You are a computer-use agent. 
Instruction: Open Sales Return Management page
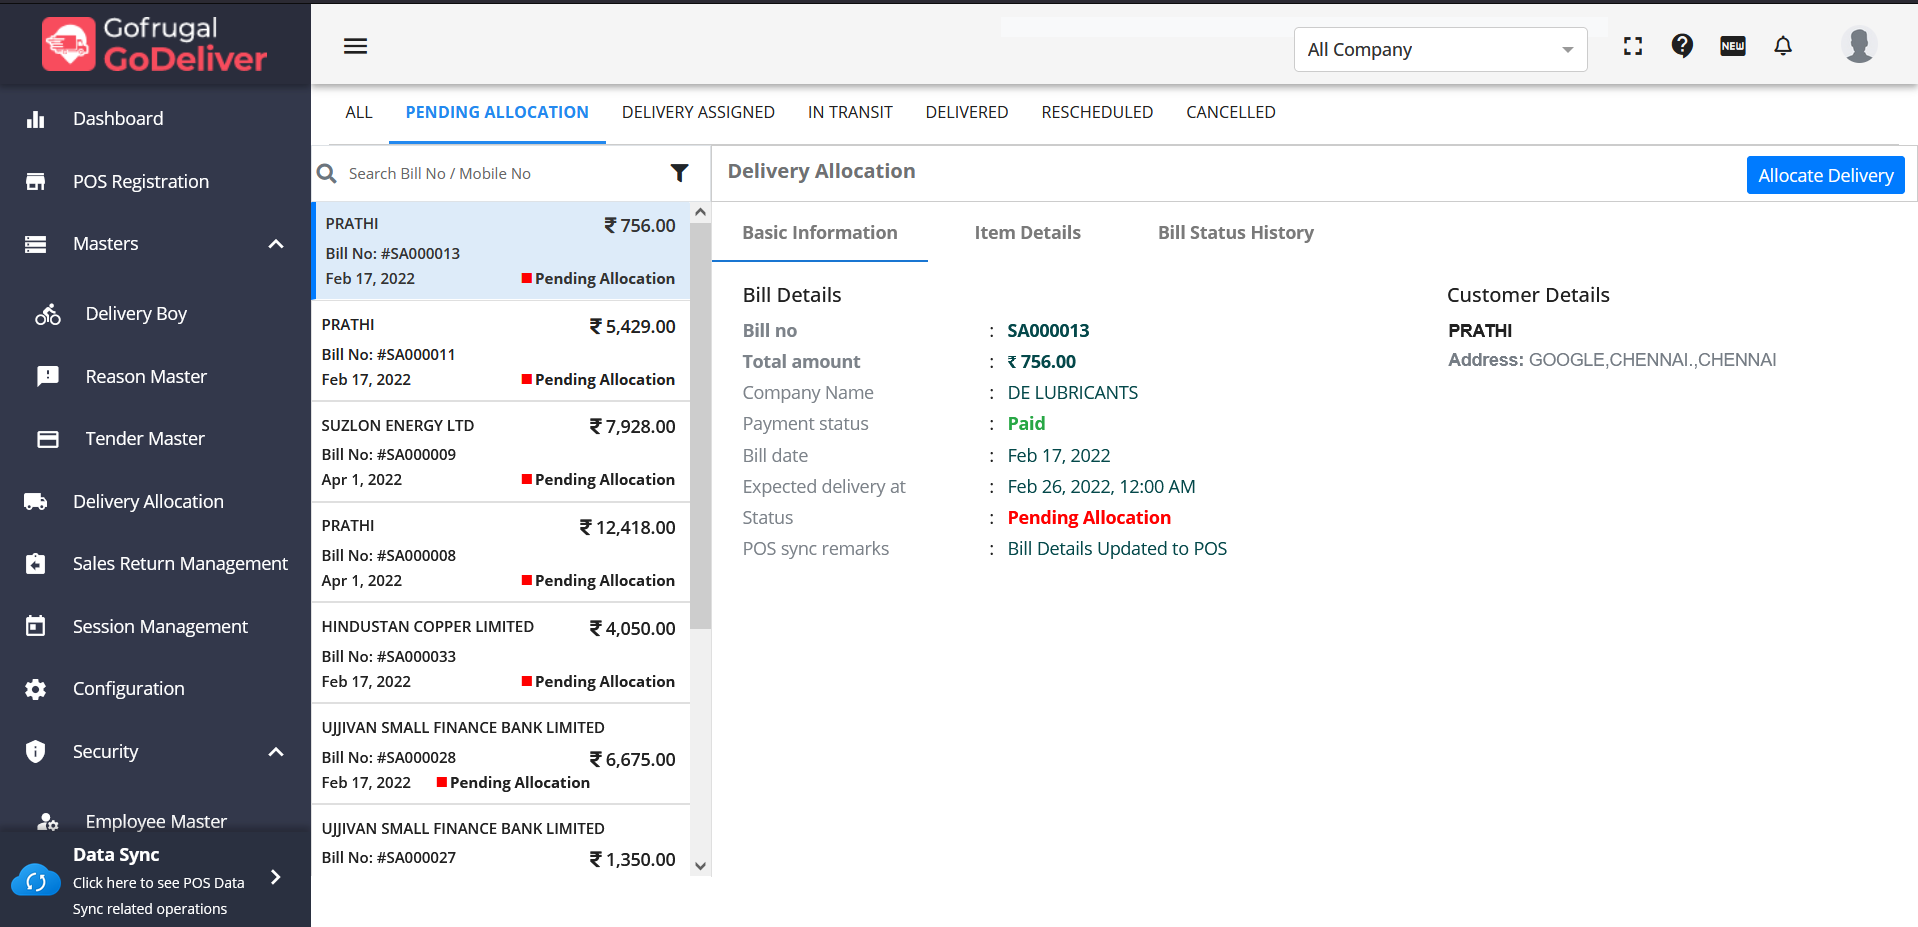coord(180,564)
